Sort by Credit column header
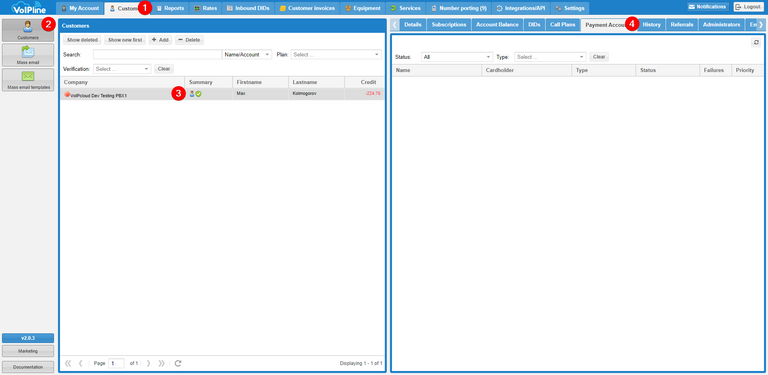 point(364,82)
